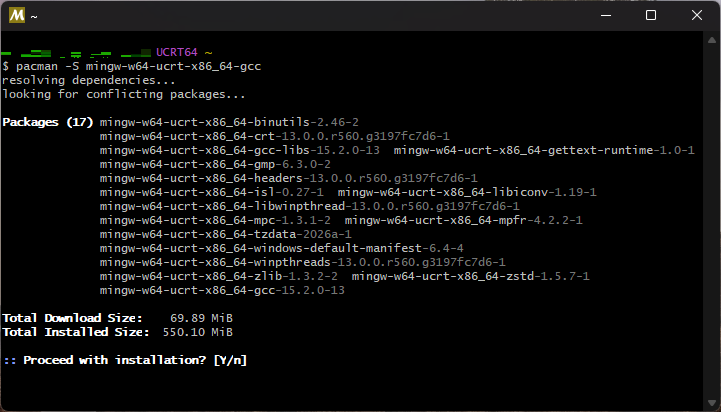This screenshot has width=721, height=412.
Task: Click the scrollbar down arrow
Action: click(712, 403)
